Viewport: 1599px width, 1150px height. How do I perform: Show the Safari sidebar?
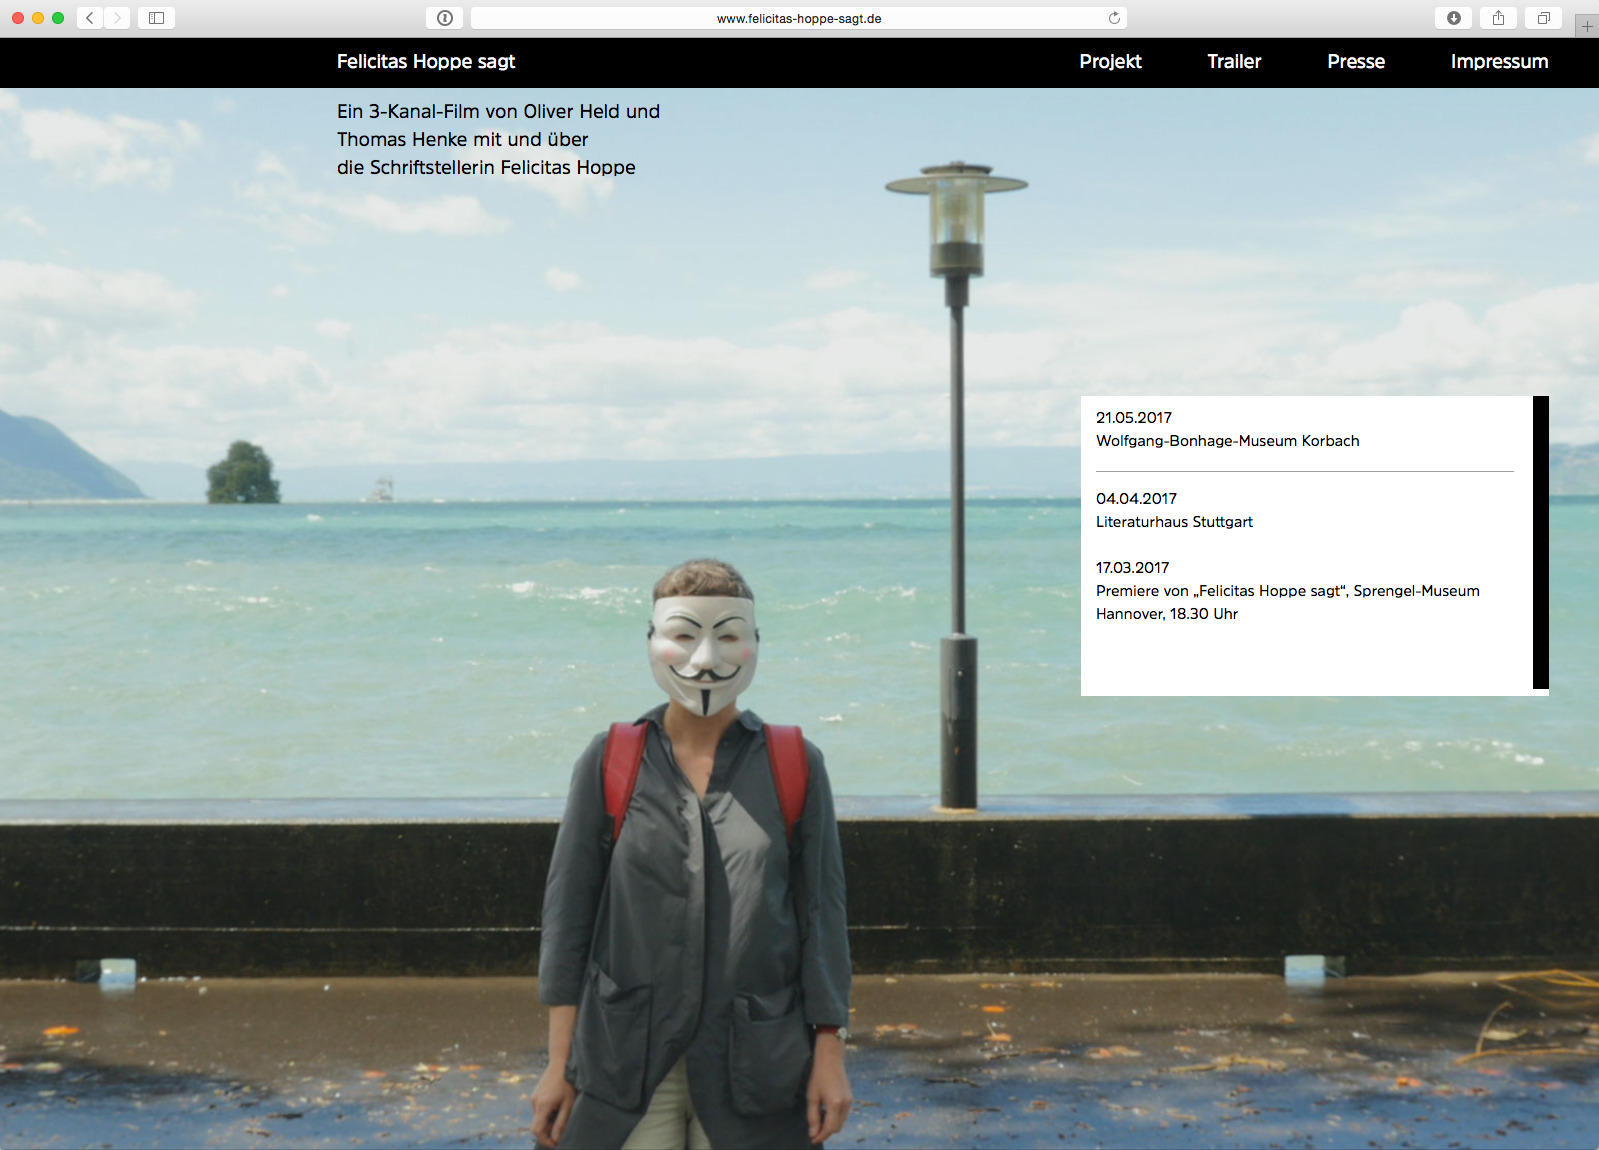pos(157,18)
